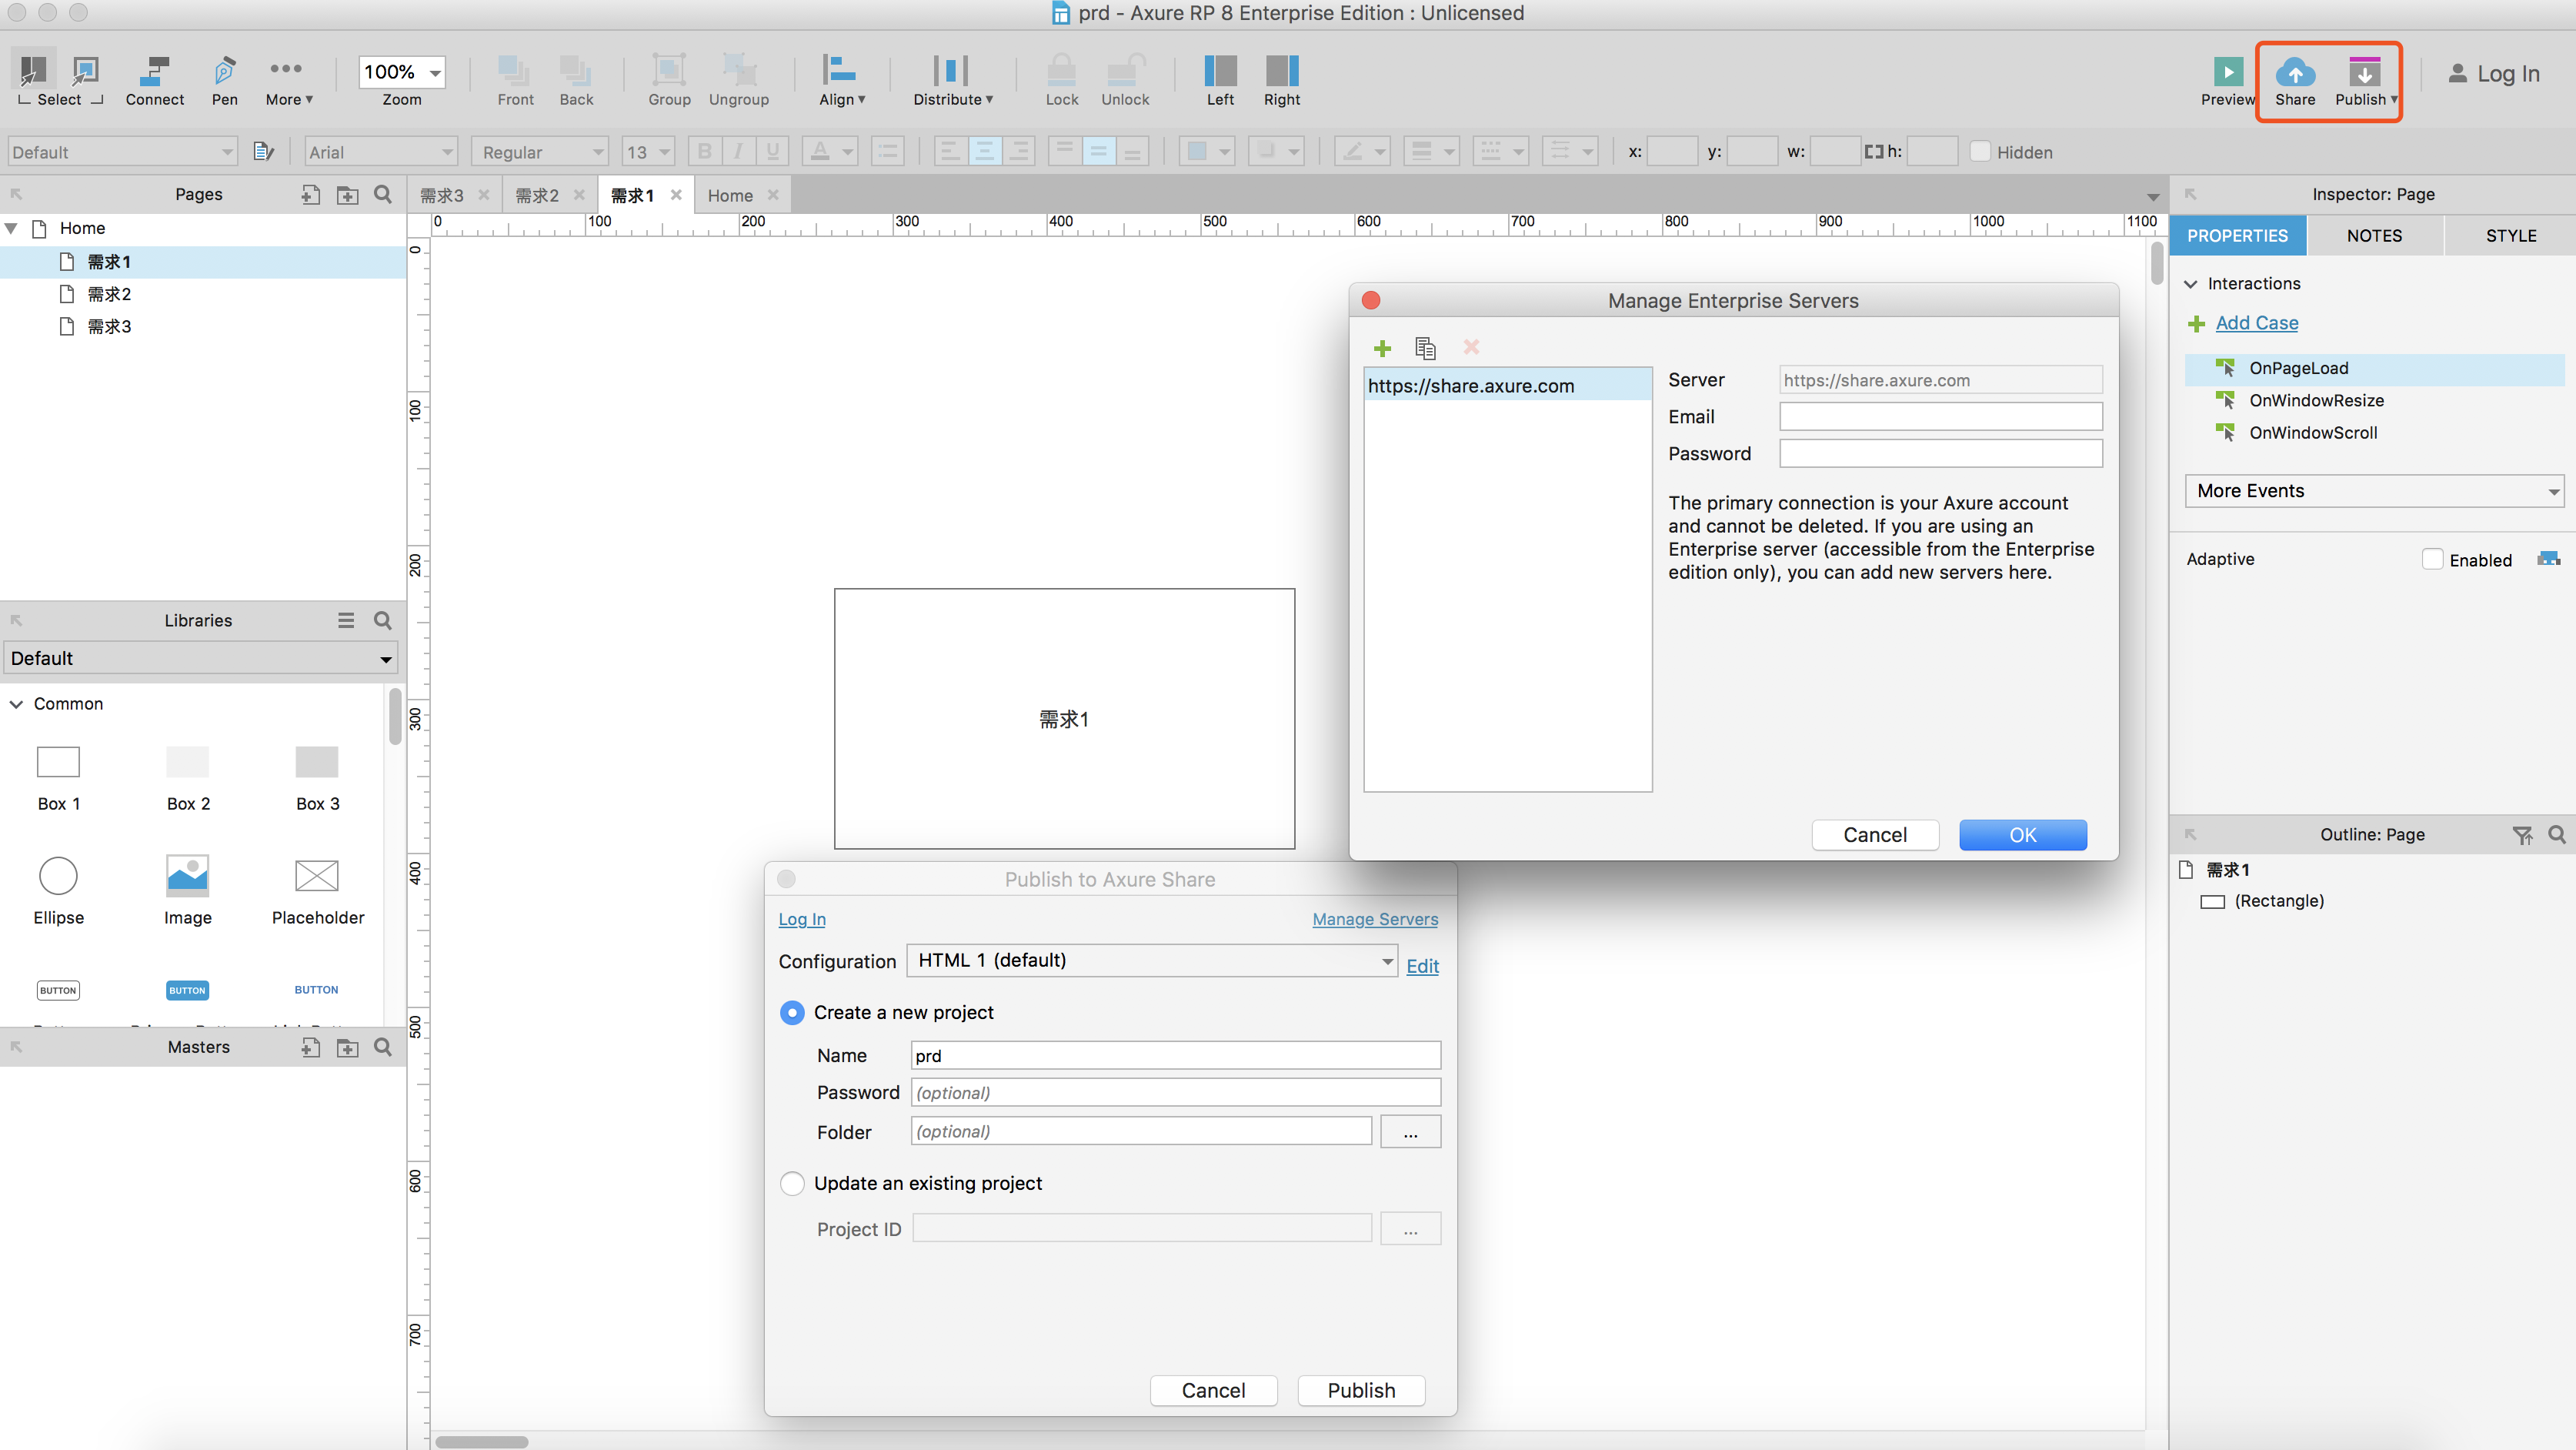
Task: Open the HTML 1 (default) configuration dropdown
Action: 1152,961
